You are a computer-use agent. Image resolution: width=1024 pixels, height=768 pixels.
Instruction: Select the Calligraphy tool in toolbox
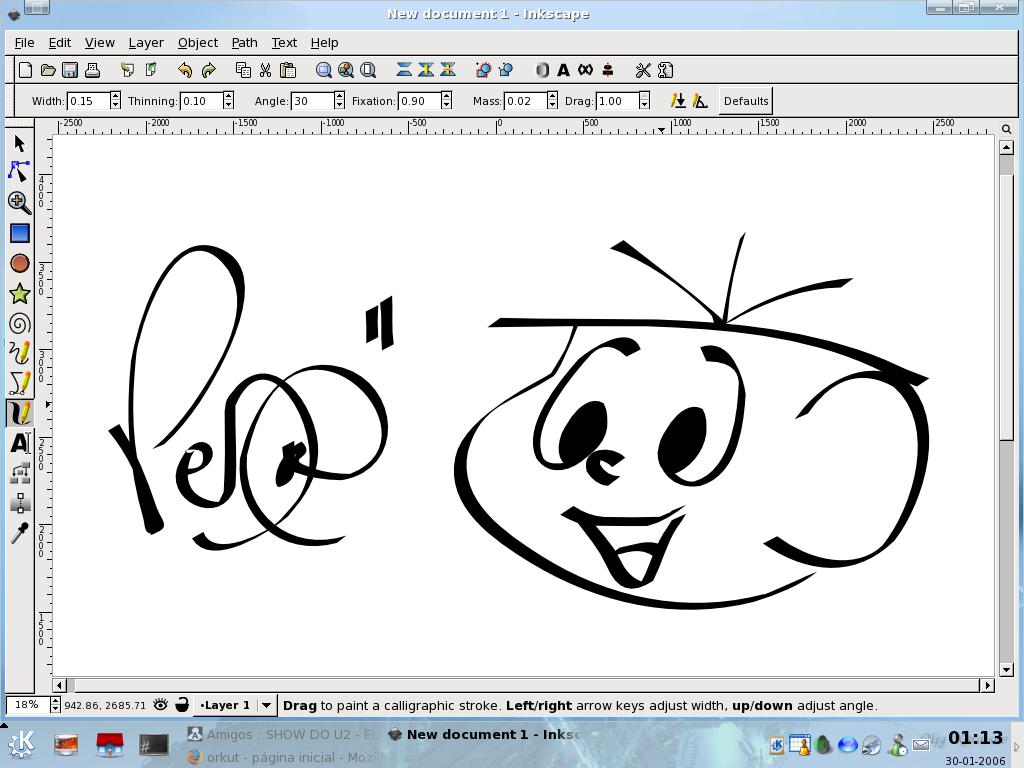(20, 413)
